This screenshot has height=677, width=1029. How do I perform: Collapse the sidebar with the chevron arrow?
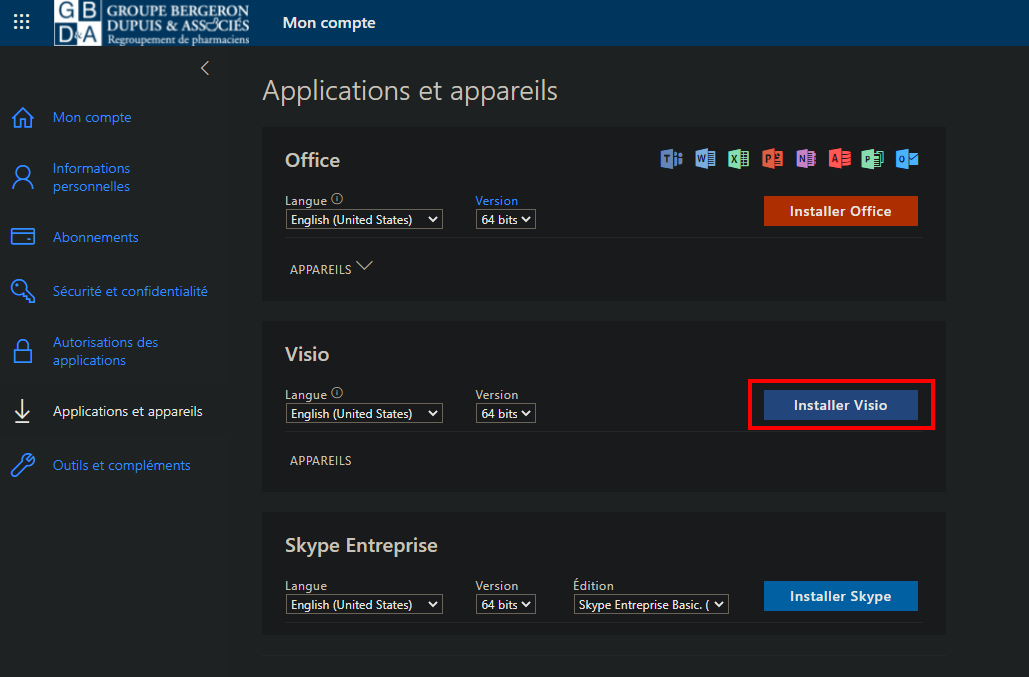[205, 68]
